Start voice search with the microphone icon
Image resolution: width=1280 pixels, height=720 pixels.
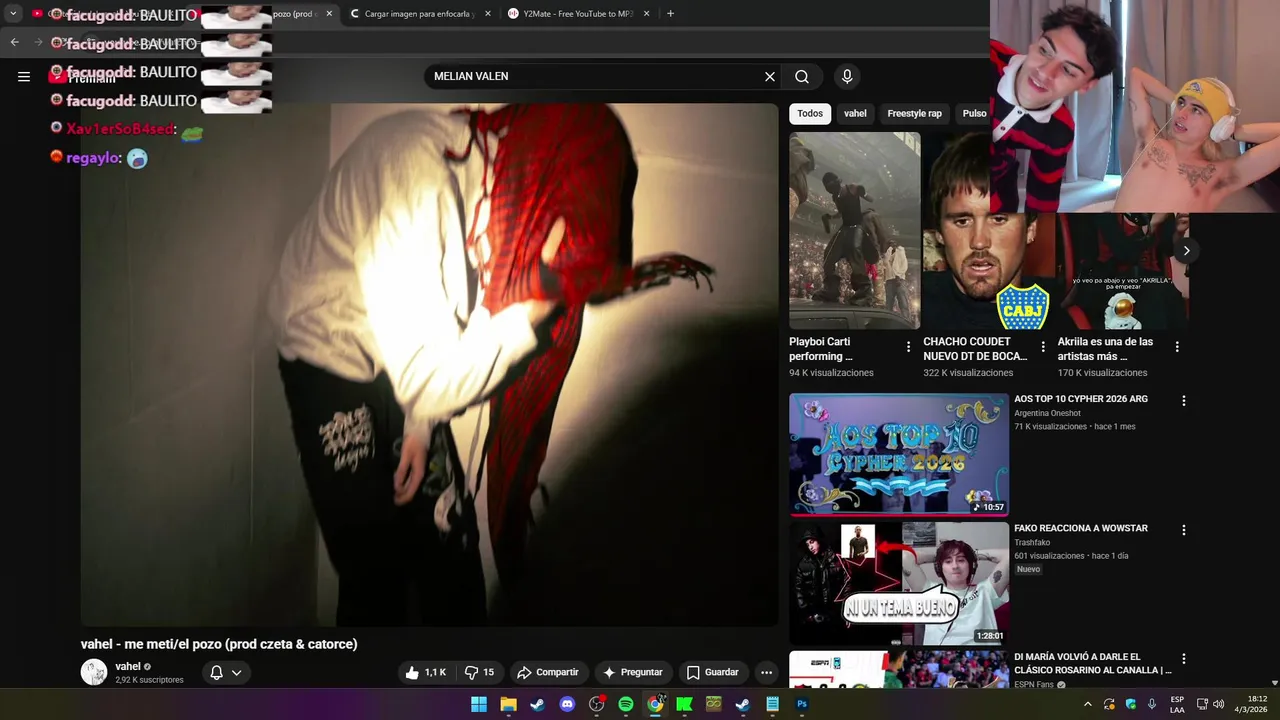coord(847,76)
